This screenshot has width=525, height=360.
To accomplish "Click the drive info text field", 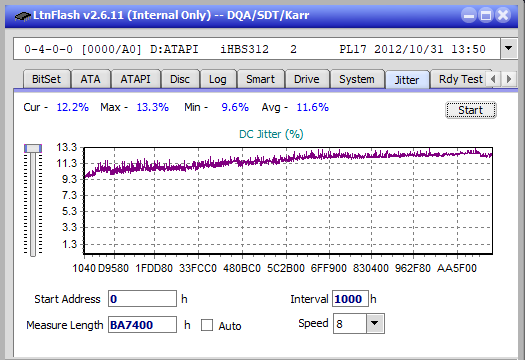I will [257, 49].
